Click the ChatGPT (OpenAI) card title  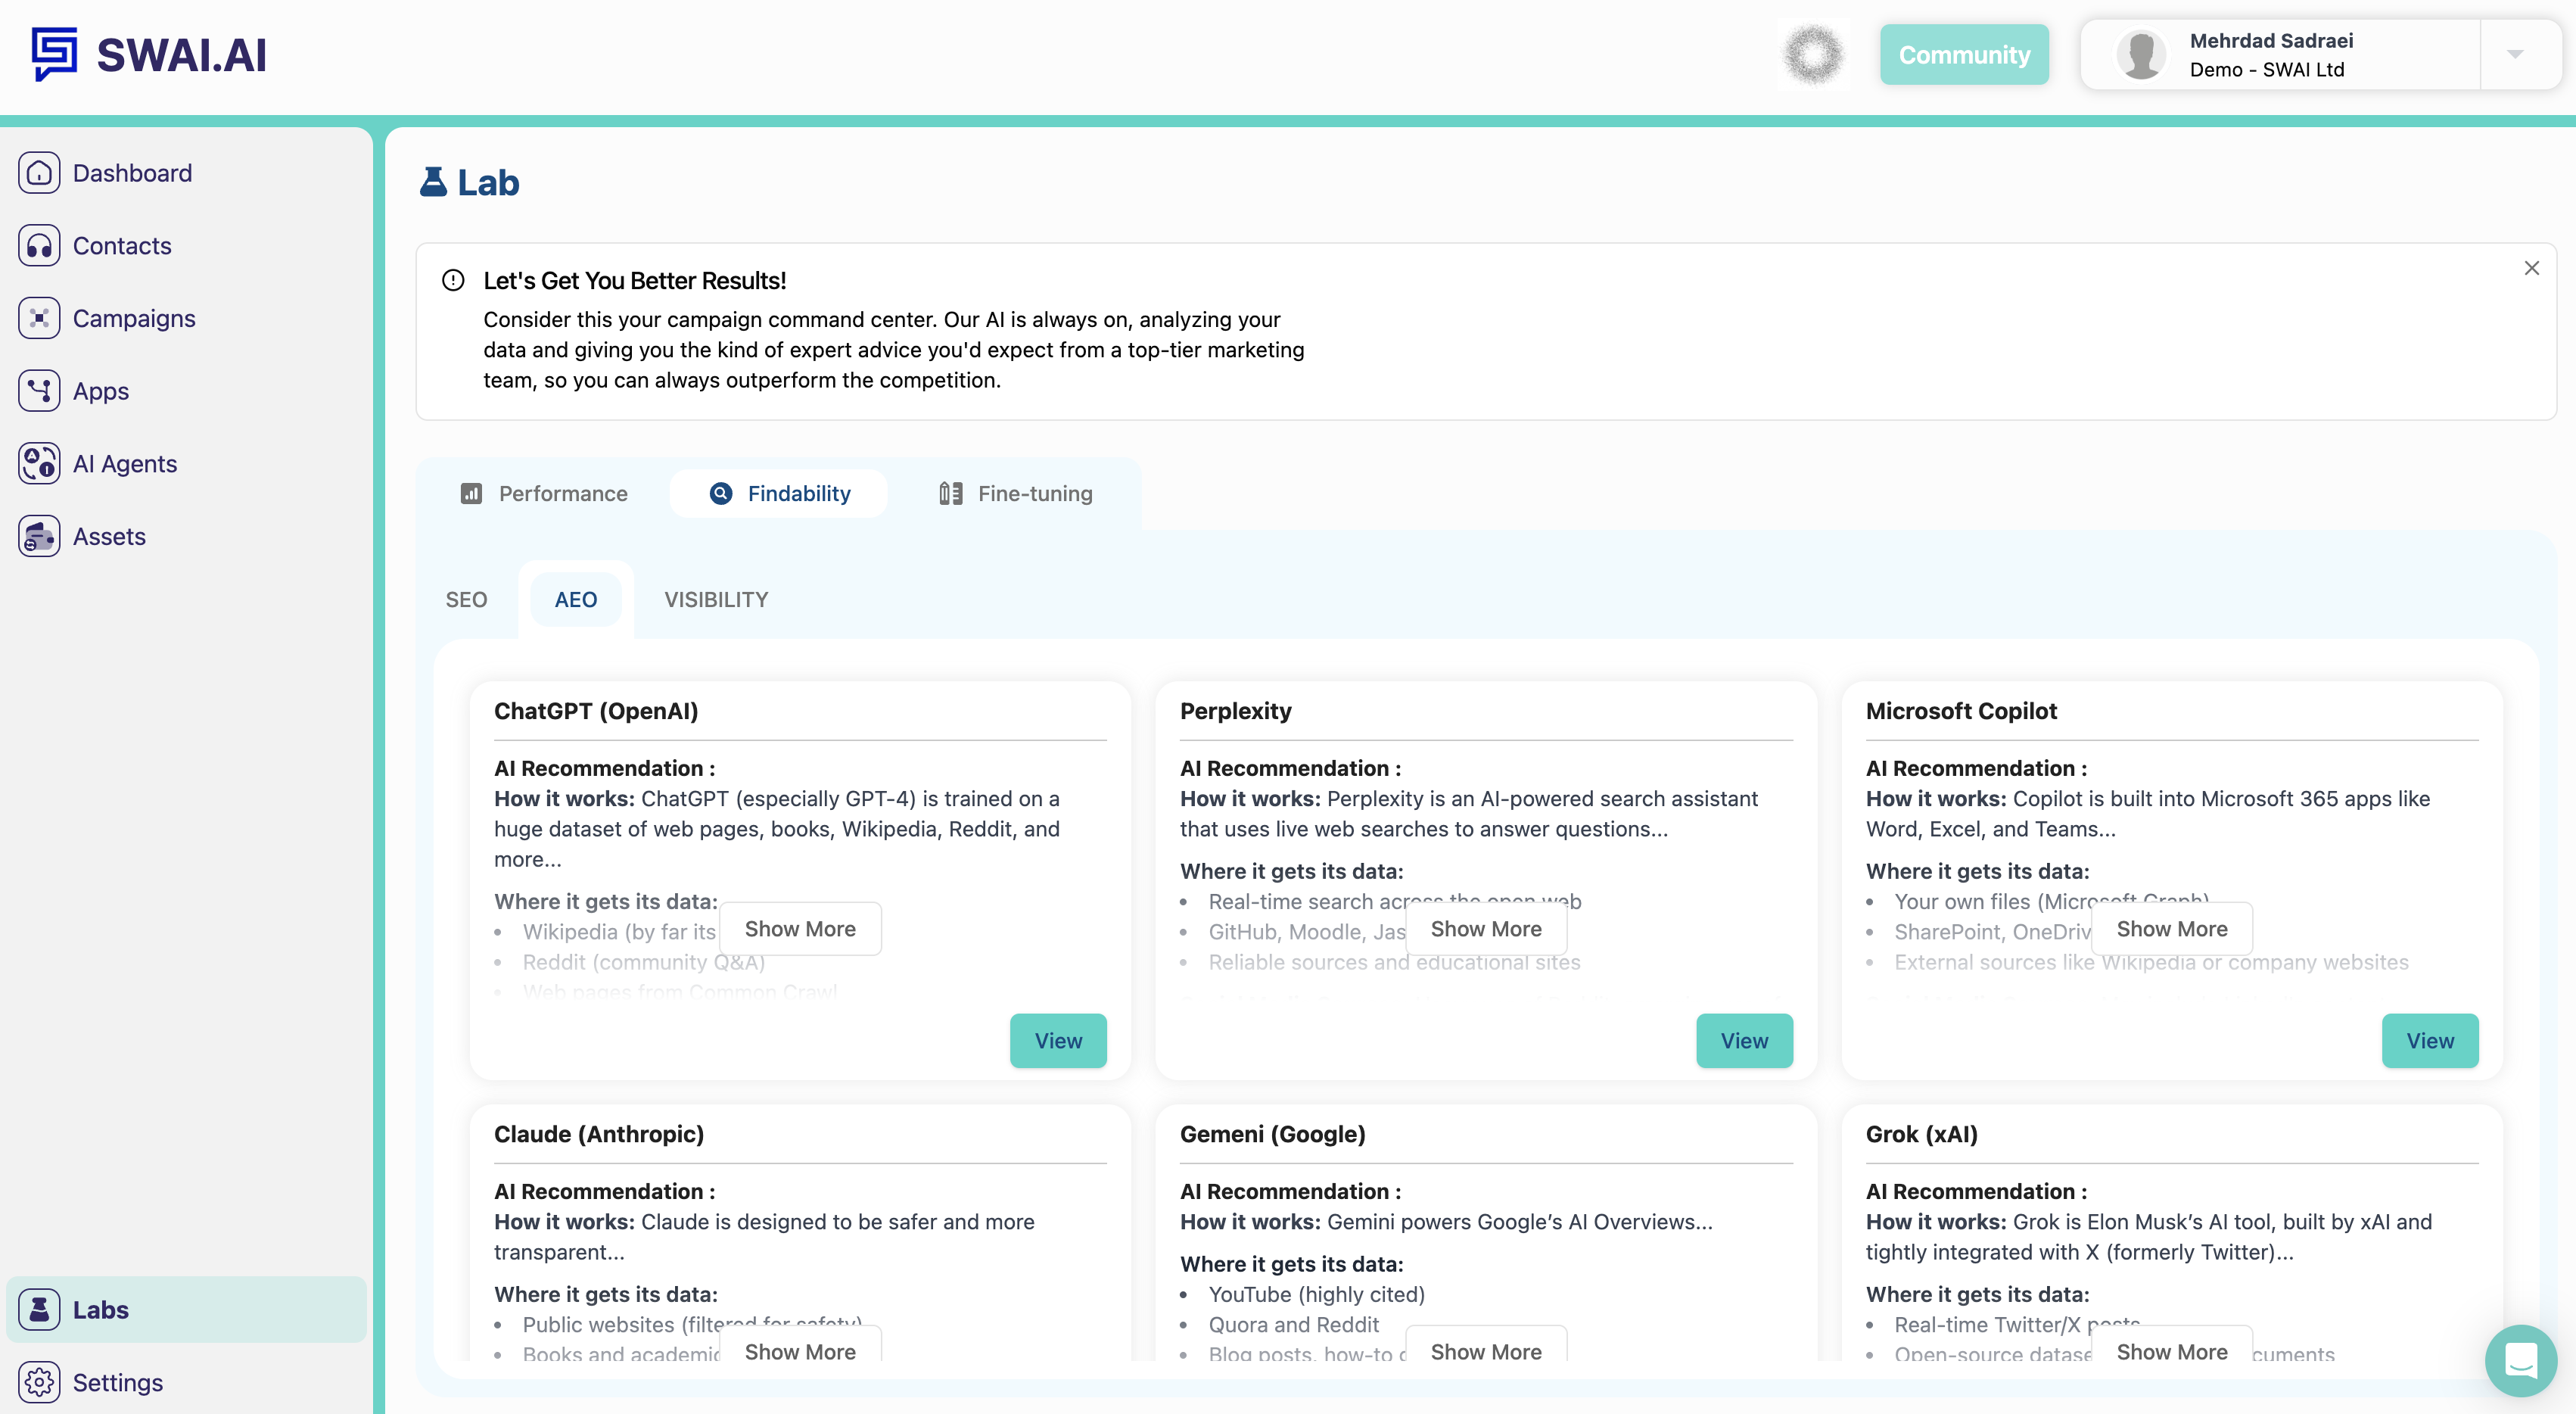point(596,711)
